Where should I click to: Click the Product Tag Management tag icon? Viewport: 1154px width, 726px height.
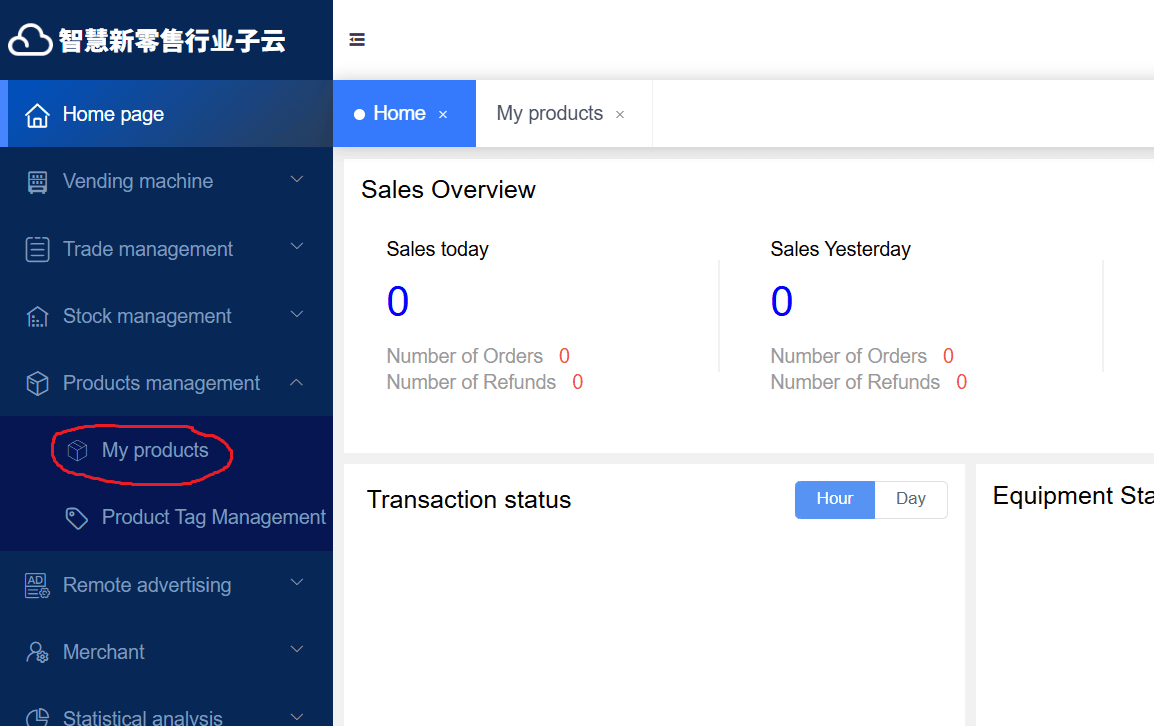(x=76, y=518)
